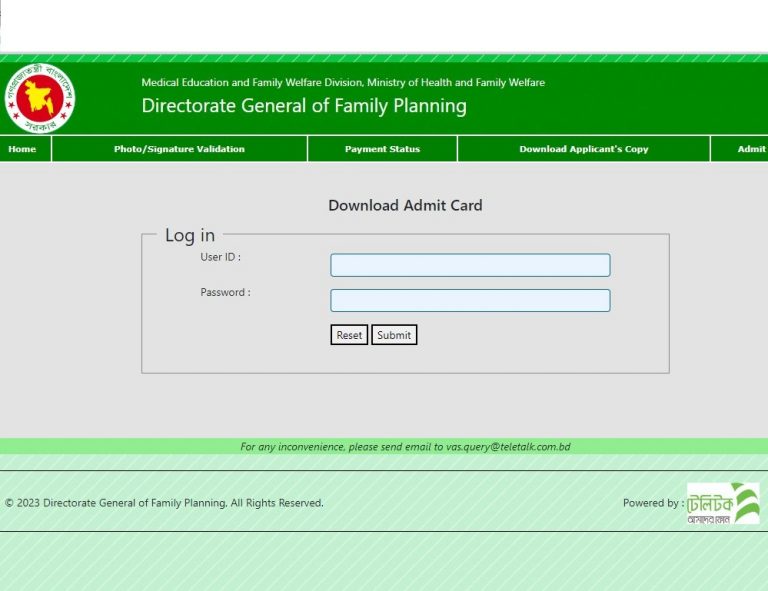
Task: Click the Download Admit Card heading
Action: [x=406, y=205]
